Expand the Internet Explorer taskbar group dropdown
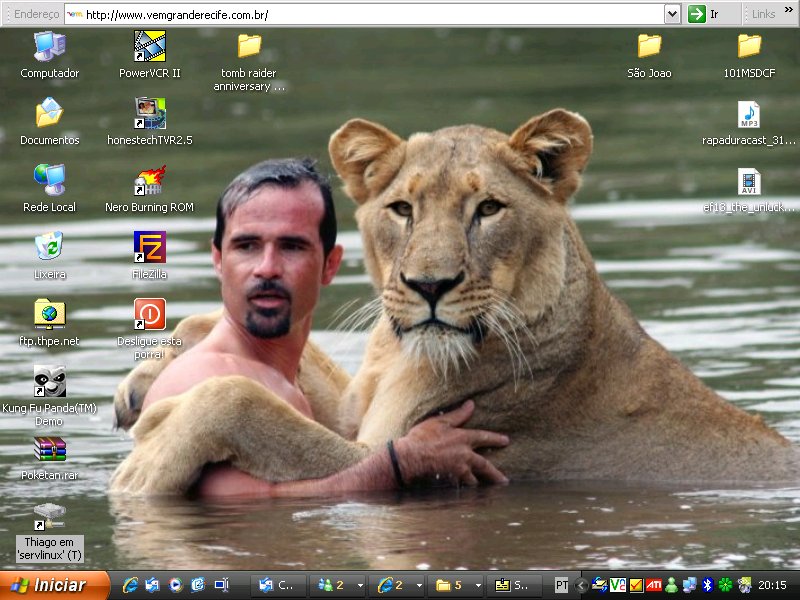Viewport: 800px width, 600px height. coord(419,585)
